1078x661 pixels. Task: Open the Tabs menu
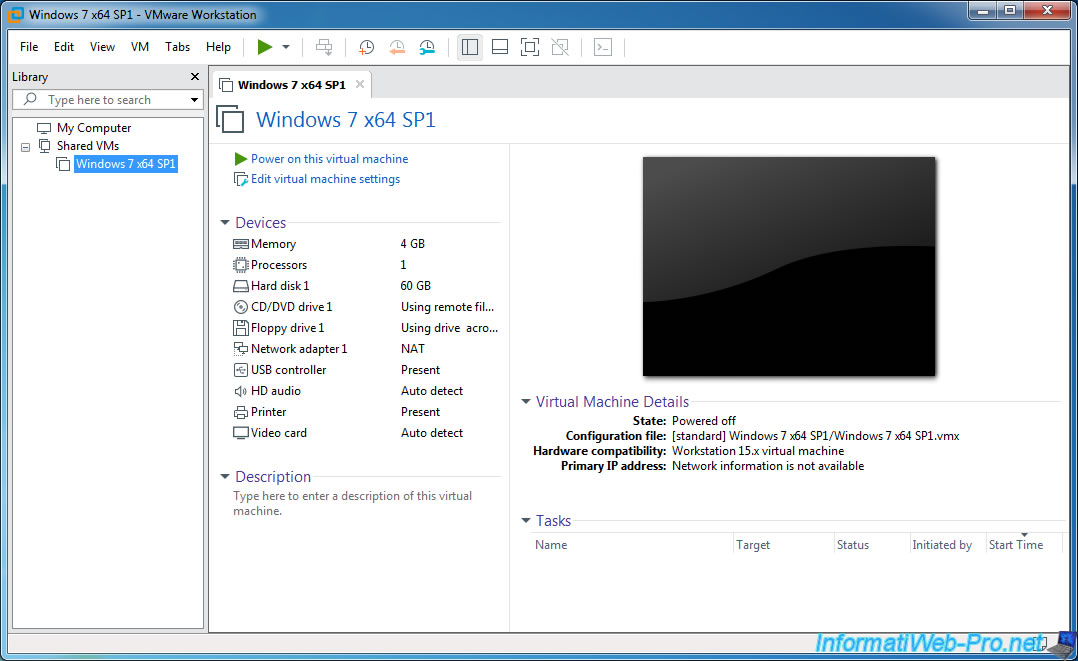(x=177, y=47)
